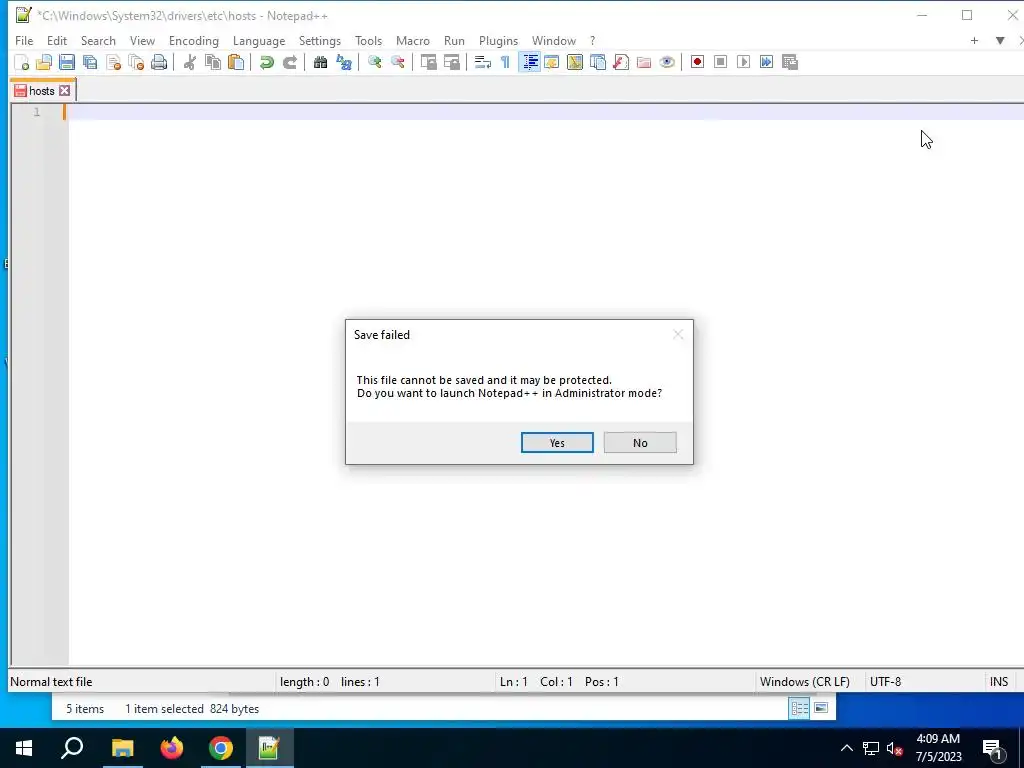Click the INS status bar indicator
This screenshot has width=1024, height=768.
click(x=999, y=682)
